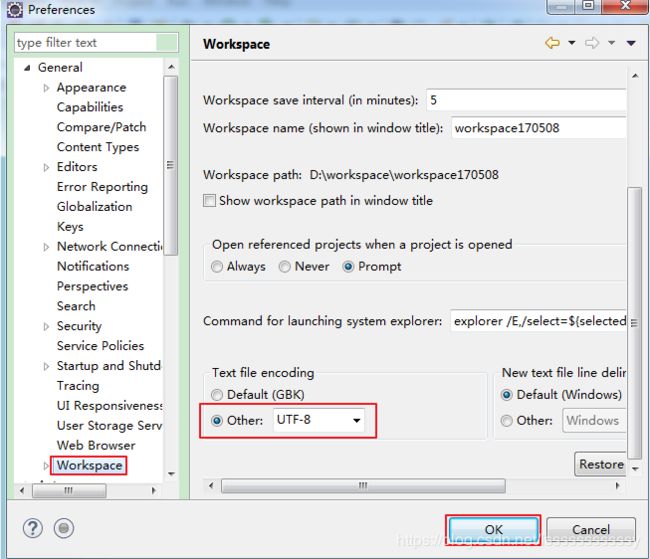Open the view menu triangle at top right
The height and width of the screenshot is (559, 650).
point(631,43)
